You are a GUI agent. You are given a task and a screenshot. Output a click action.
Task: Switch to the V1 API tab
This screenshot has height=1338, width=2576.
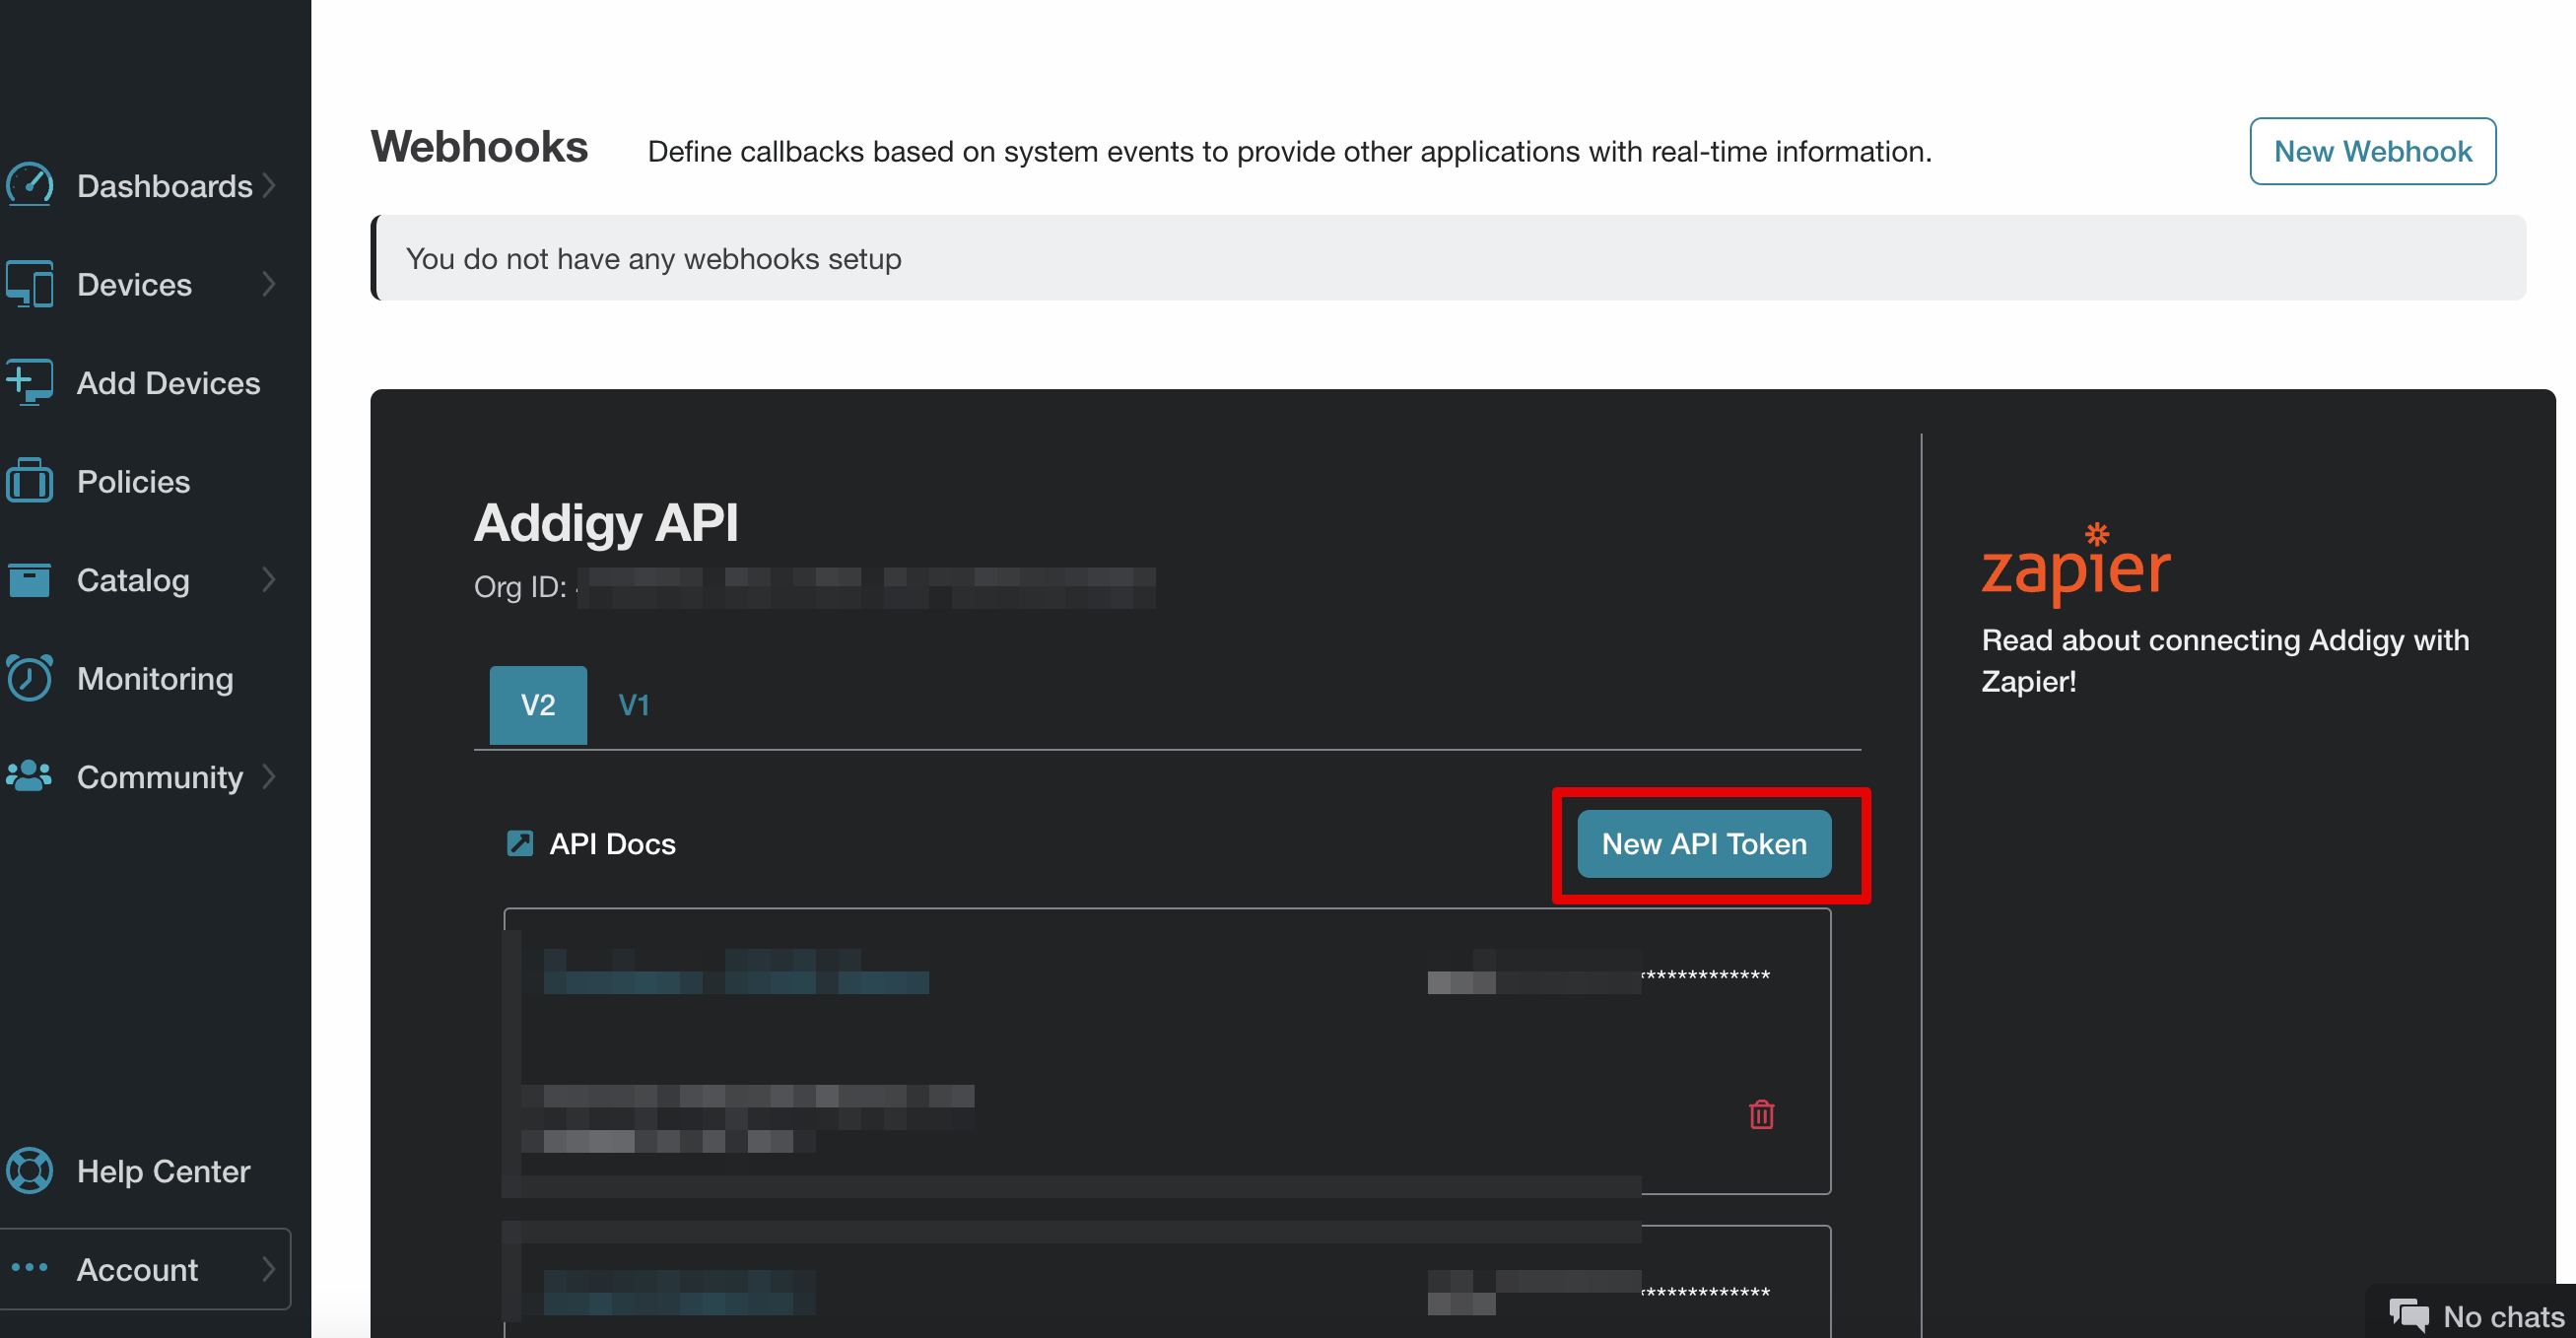[634, 705]
